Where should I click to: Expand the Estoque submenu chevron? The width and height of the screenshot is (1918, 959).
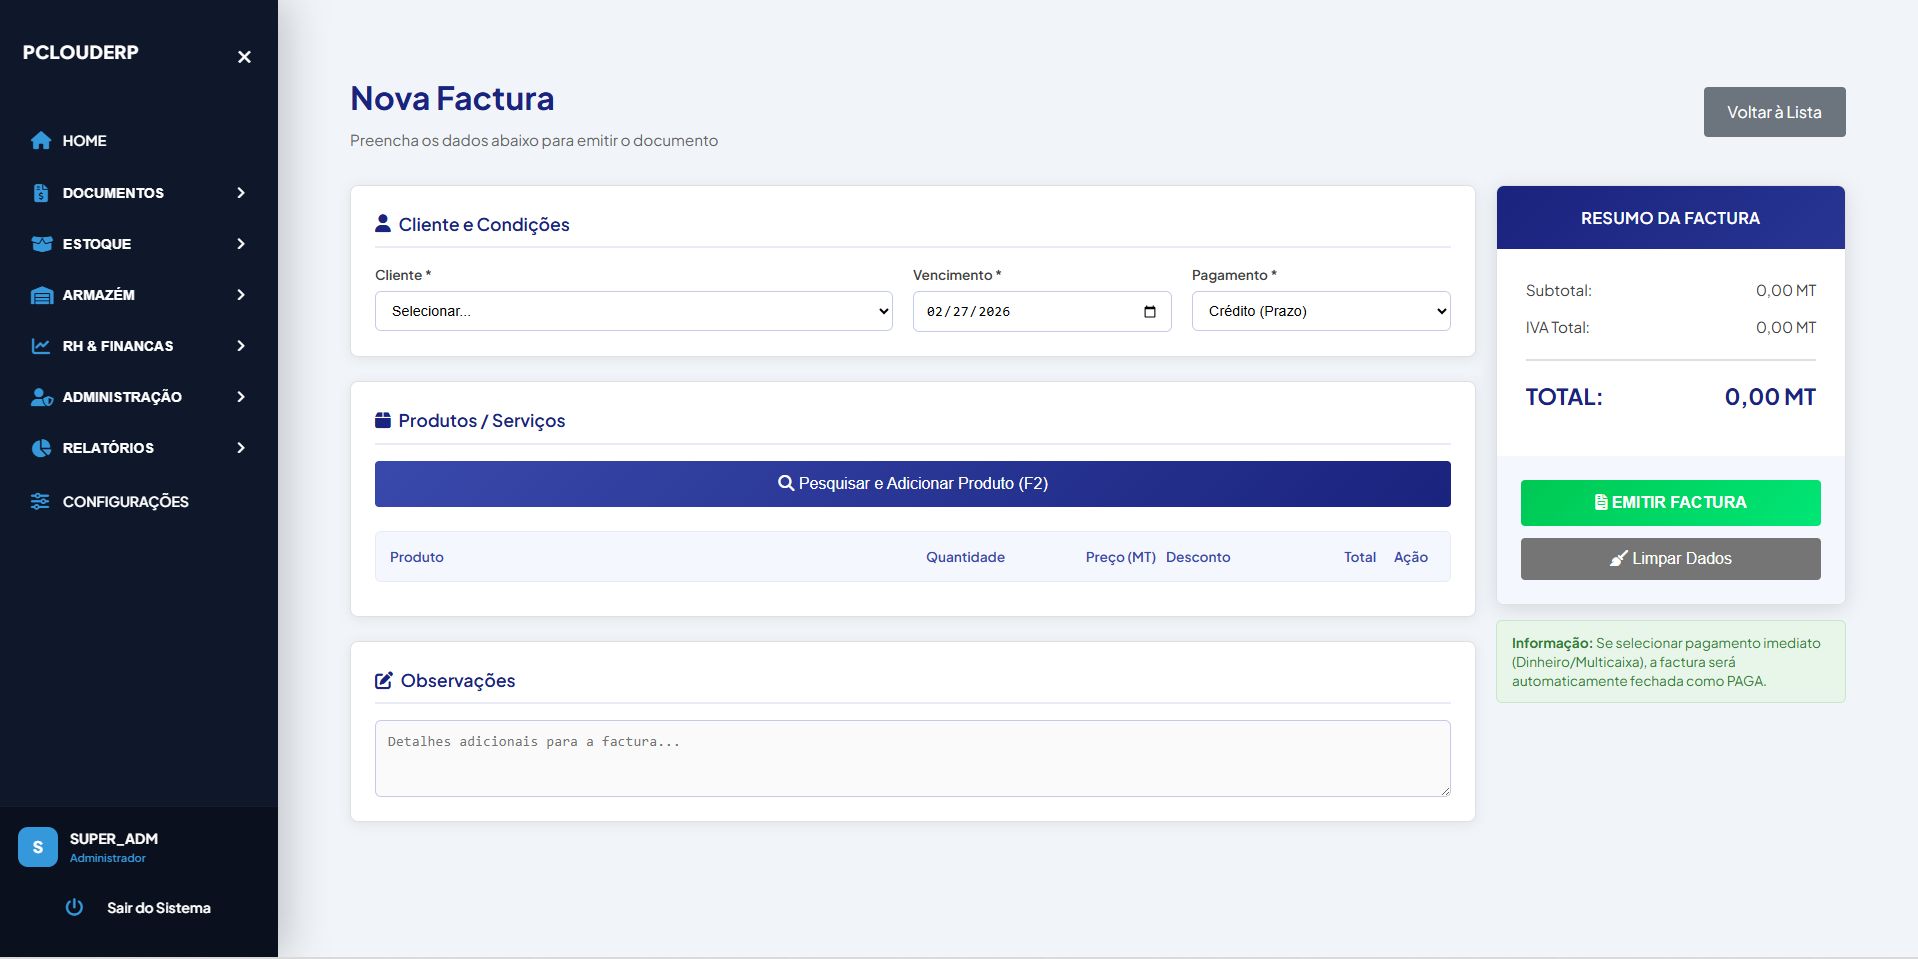point(241,244)
